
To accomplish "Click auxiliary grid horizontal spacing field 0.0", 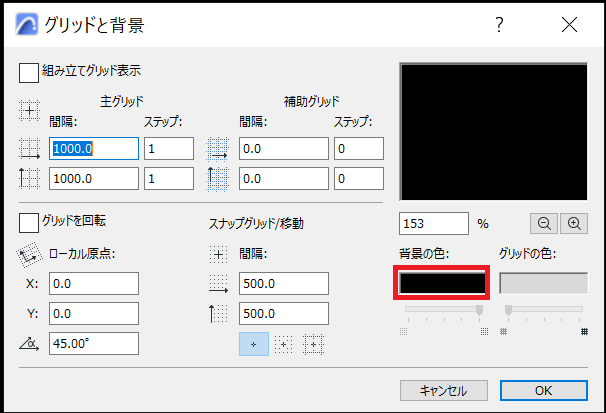I will pos(284,148).
